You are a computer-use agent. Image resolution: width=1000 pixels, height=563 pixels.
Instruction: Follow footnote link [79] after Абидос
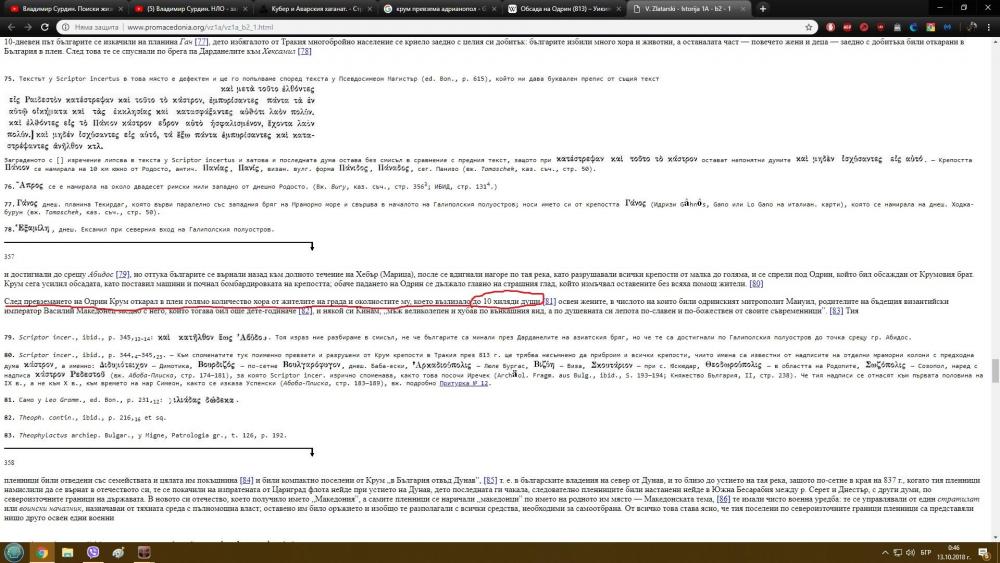123,272
